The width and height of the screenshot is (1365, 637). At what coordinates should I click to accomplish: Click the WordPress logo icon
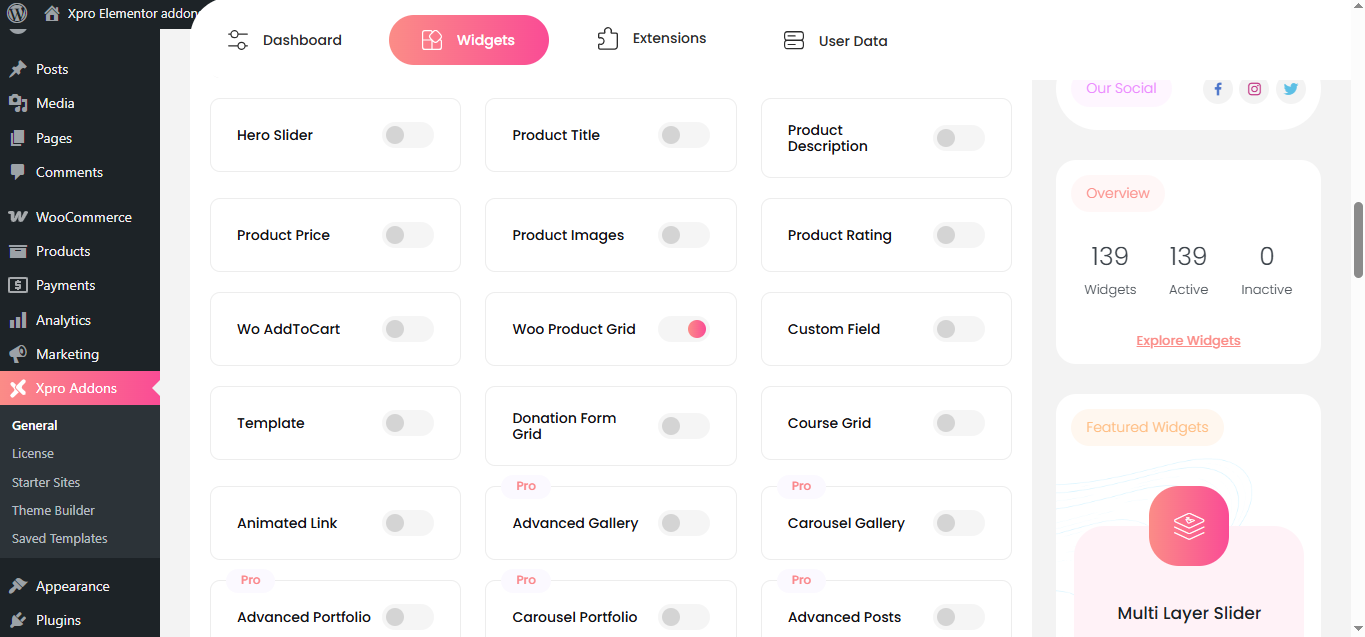point(17,14)
